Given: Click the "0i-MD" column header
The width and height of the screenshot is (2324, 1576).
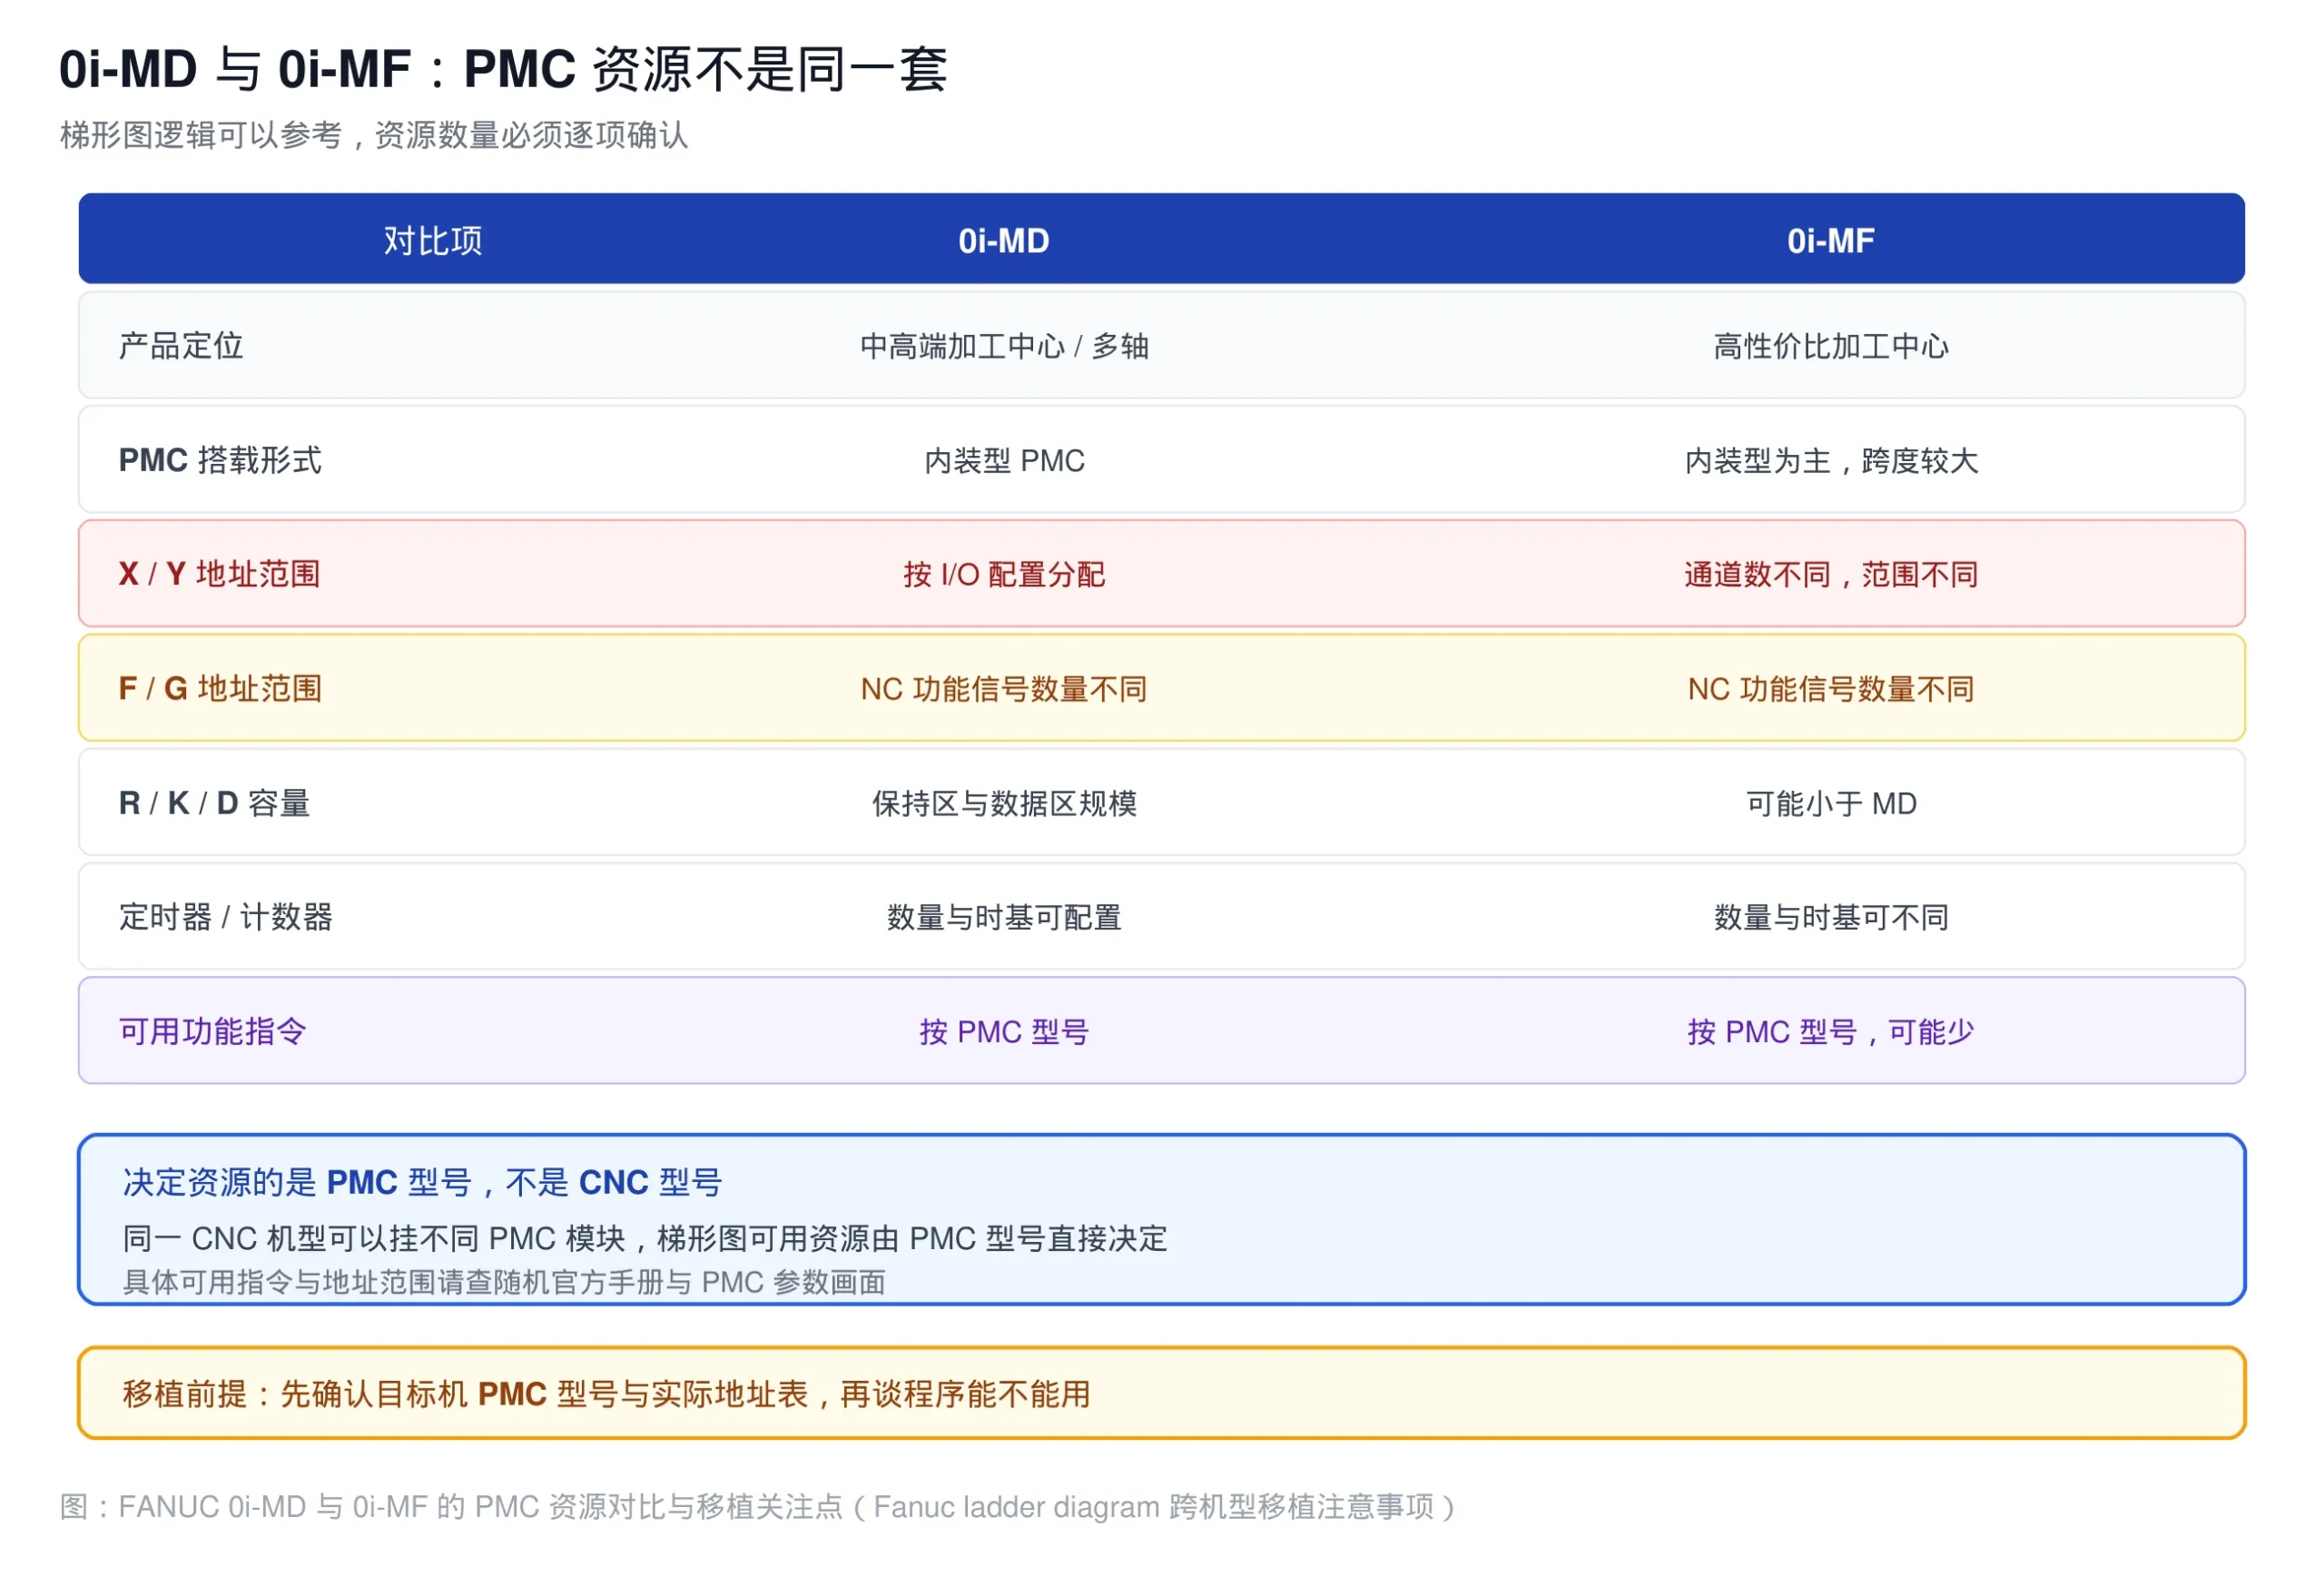Looking at the screenshot, I should pos(1004,241).
